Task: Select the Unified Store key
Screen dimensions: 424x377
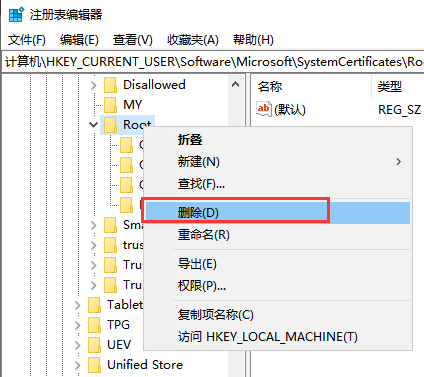Action: (x=145, y=365)
